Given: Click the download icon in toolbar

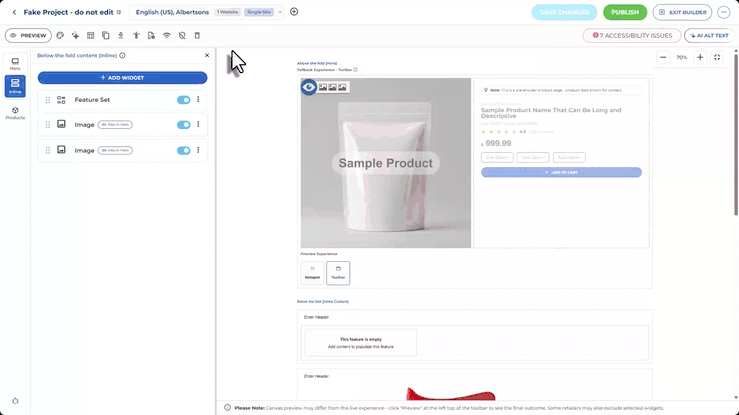Looking at the screenshot, I should click(121, 35).
